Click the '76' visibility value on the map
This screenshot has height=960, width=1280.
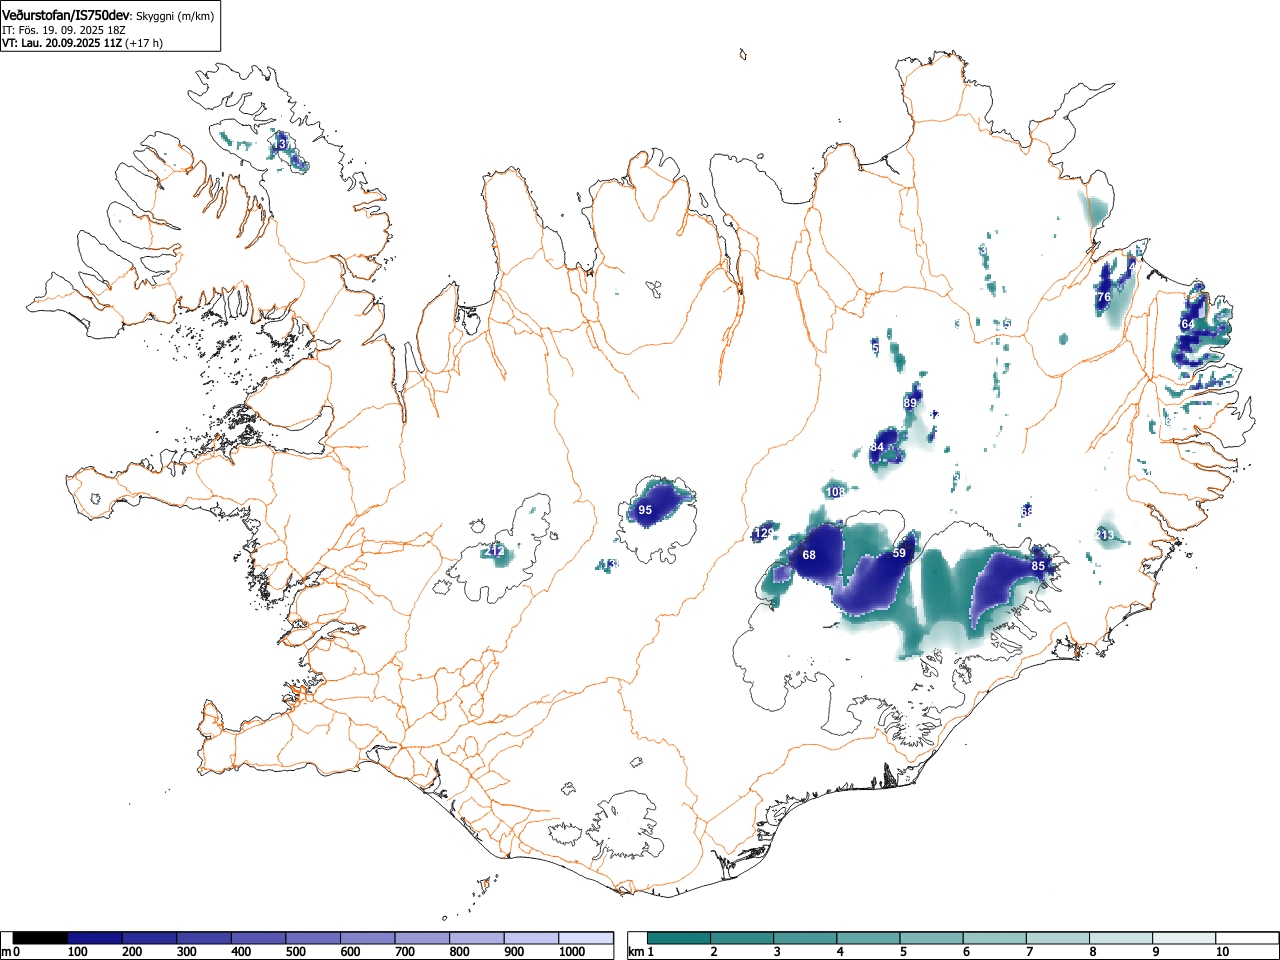coord(1104,297)
